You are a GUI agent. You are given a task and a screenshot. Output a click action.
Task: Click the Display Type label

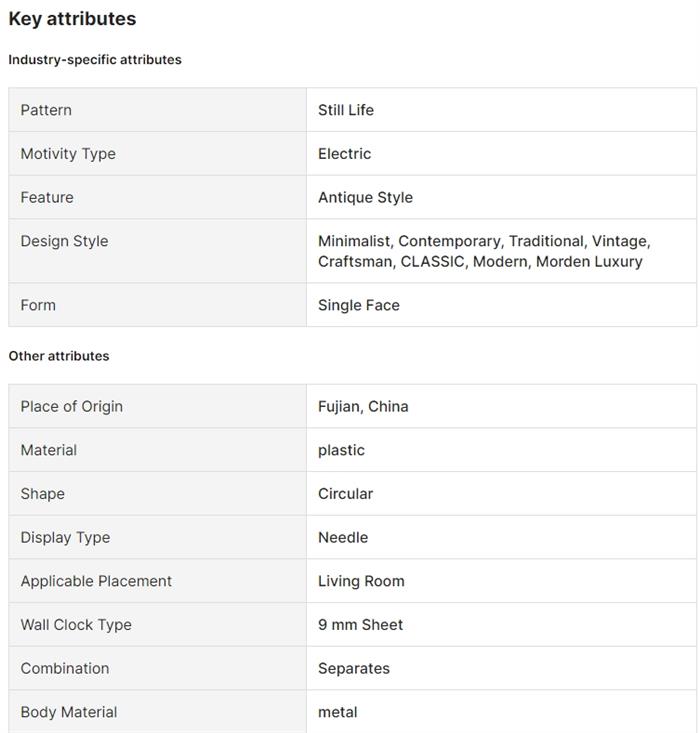[x=65, y=538]
